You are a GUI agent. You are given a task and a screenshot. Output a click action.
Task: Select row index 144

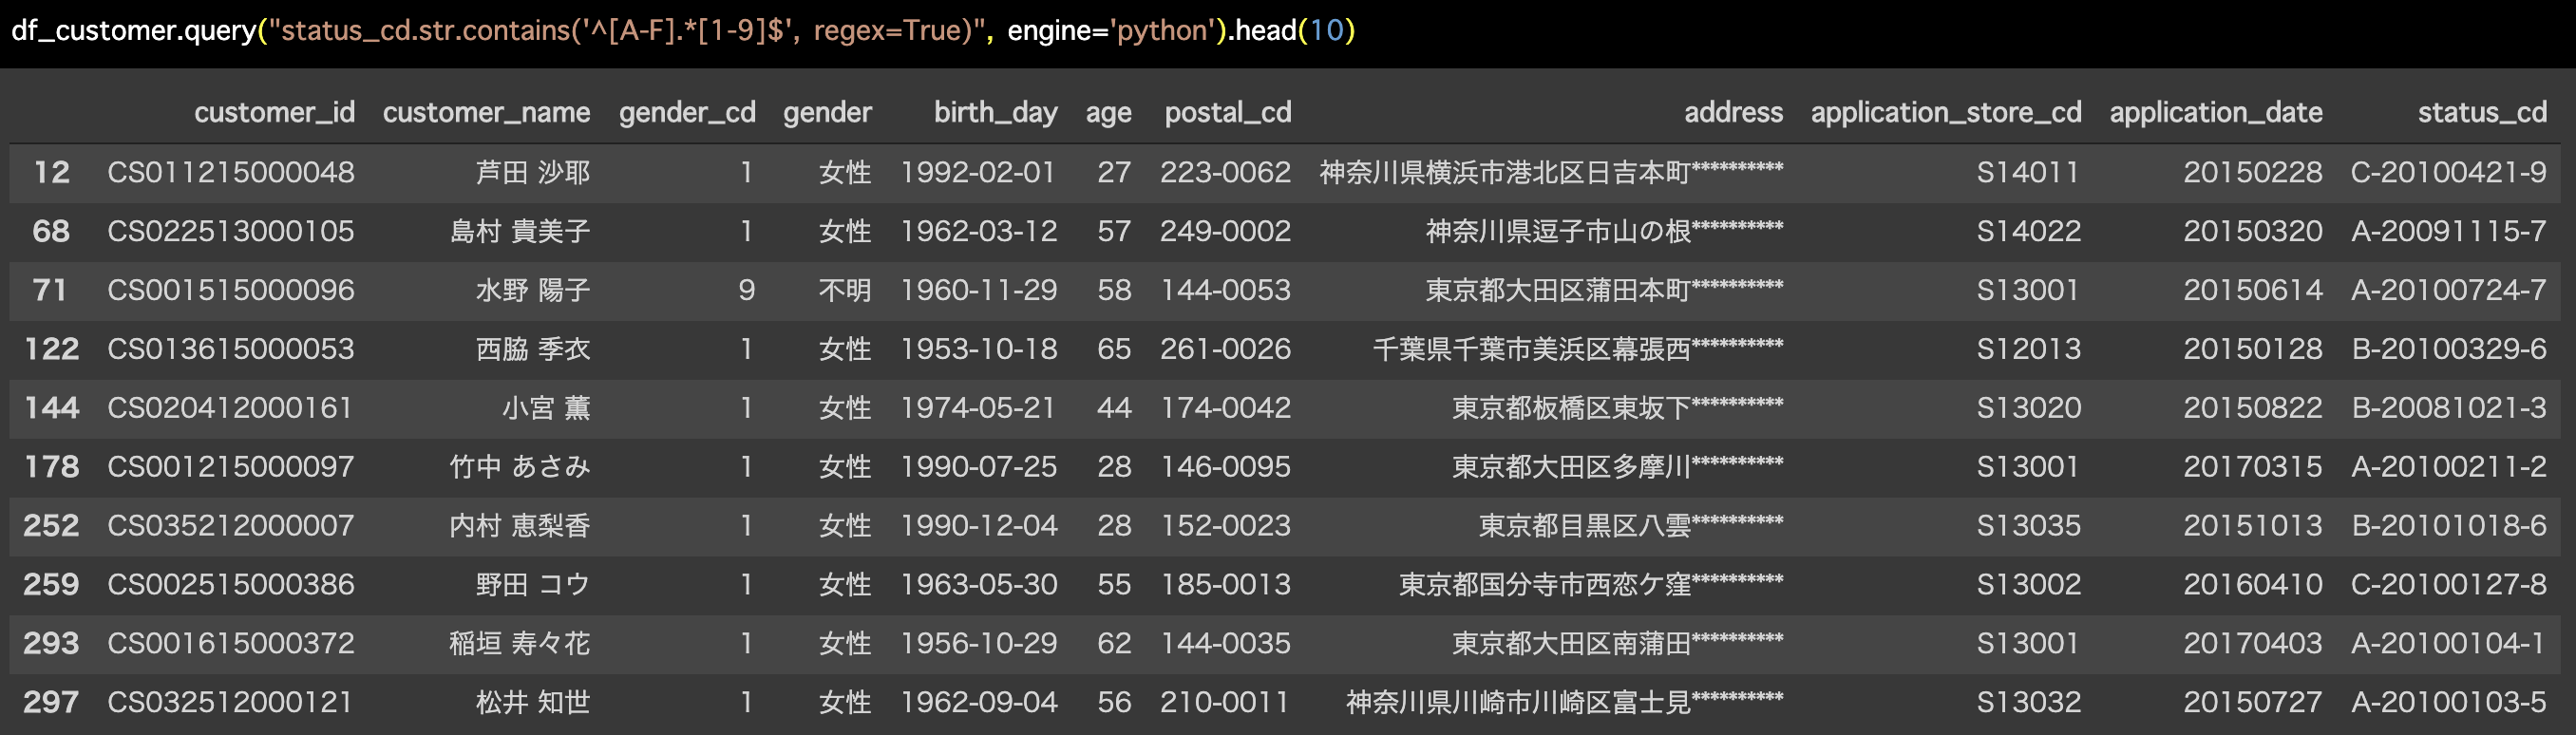coord(51,408)
